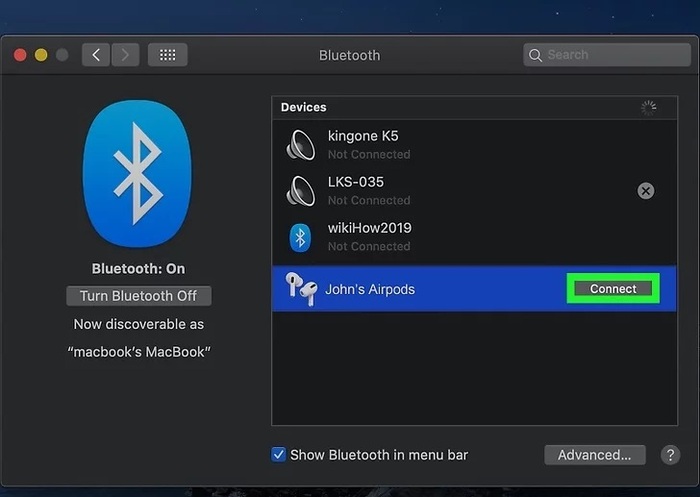Image resolution: width=700 pixels, height=497 pixels.
Task: Remove LKS-035 with its X icon
Action: [x=646, y=191]
